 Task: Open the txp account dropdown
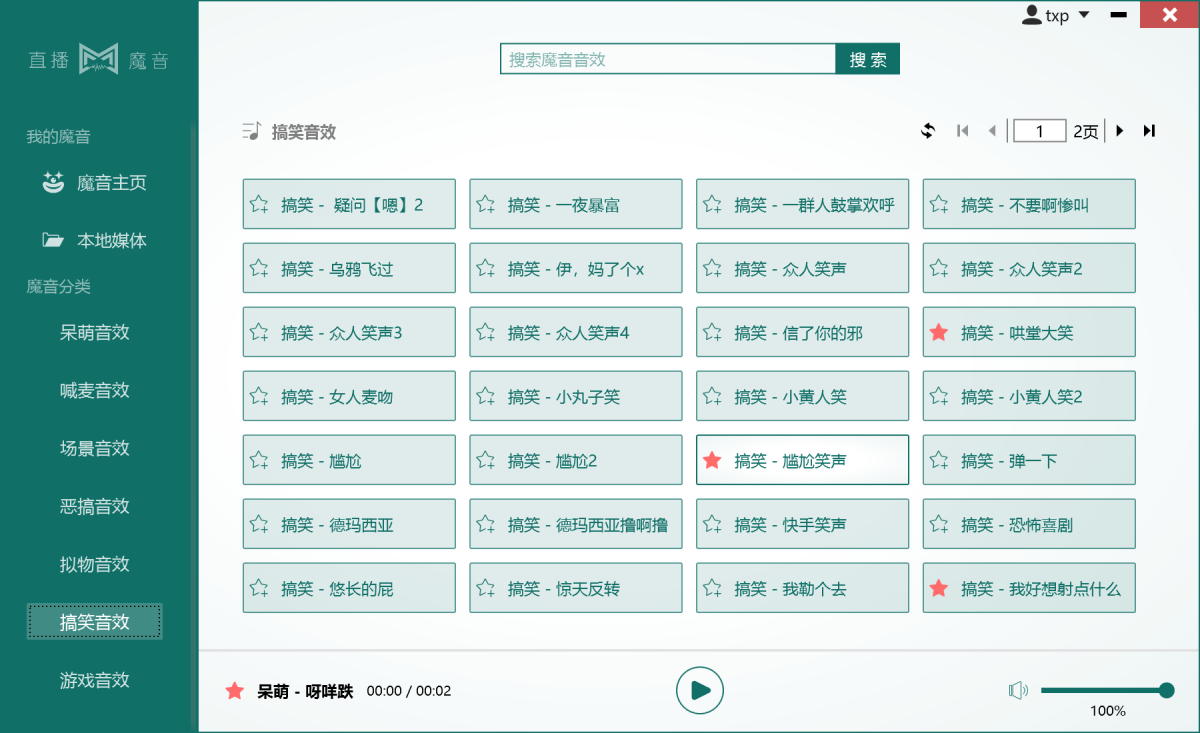(x=1053, y=15)
